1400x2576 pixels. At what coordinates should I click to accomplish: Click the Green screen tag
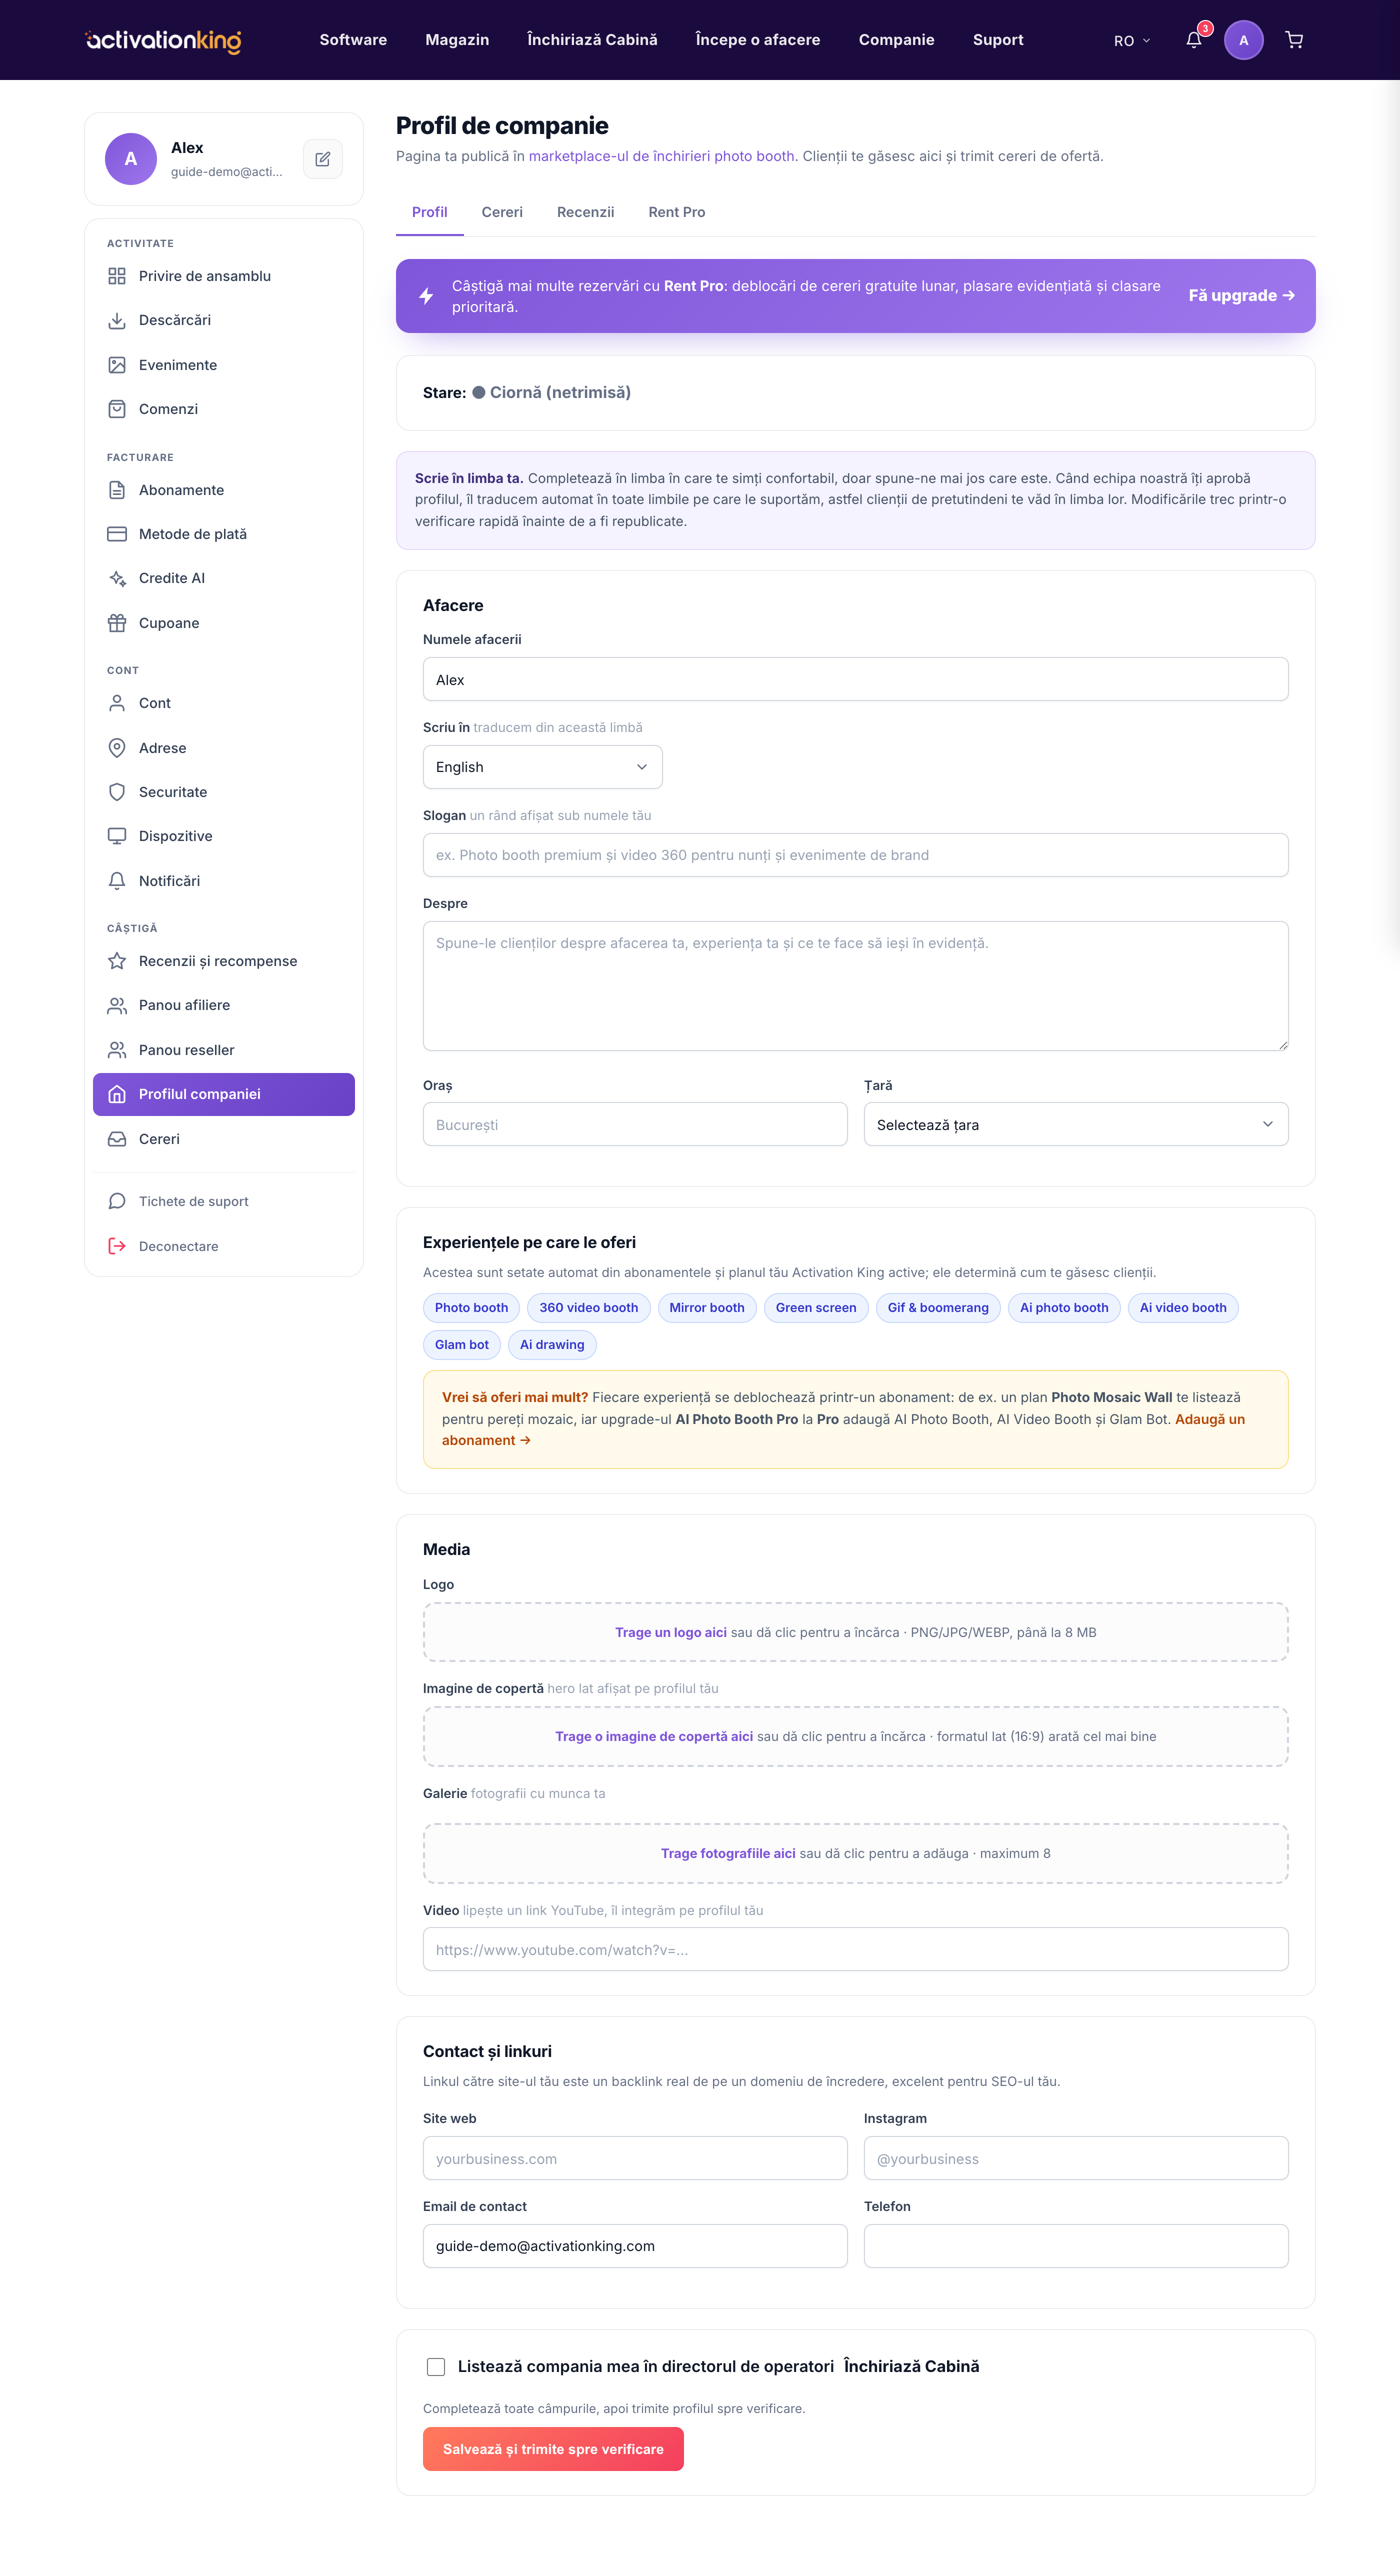pos(816,1308)
